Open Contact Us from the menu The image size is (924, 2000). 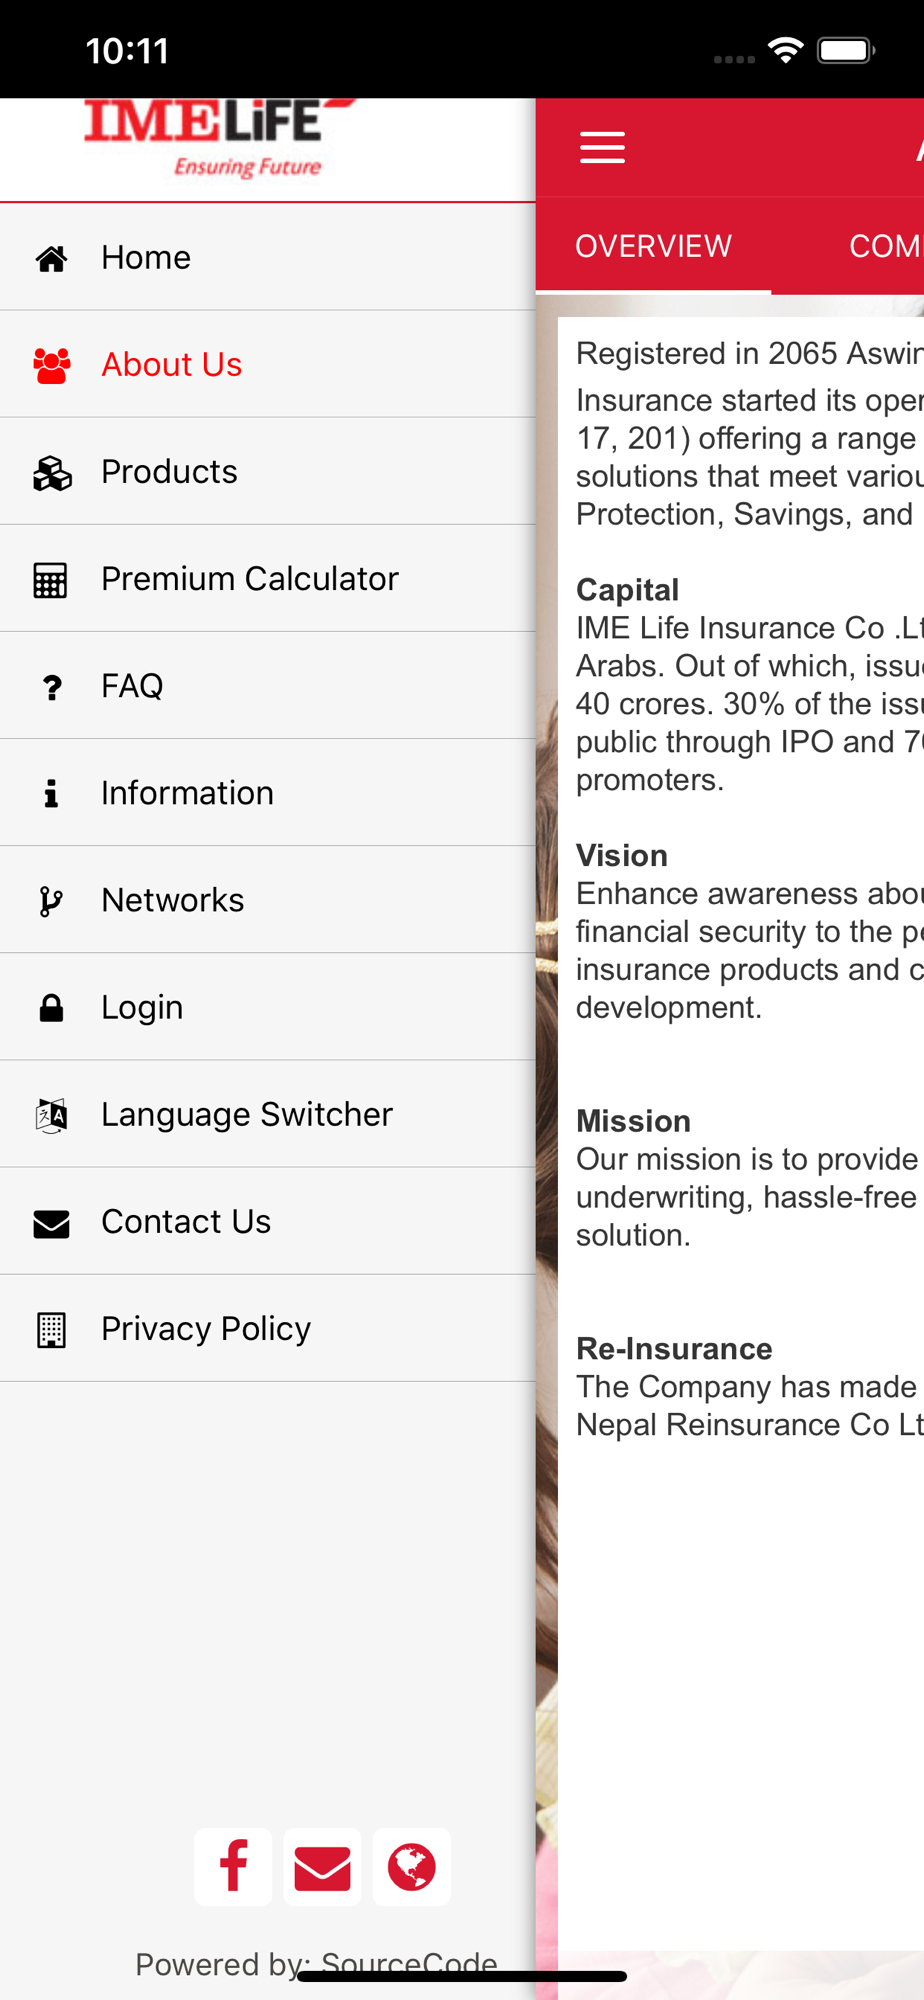pos(186,1221)
